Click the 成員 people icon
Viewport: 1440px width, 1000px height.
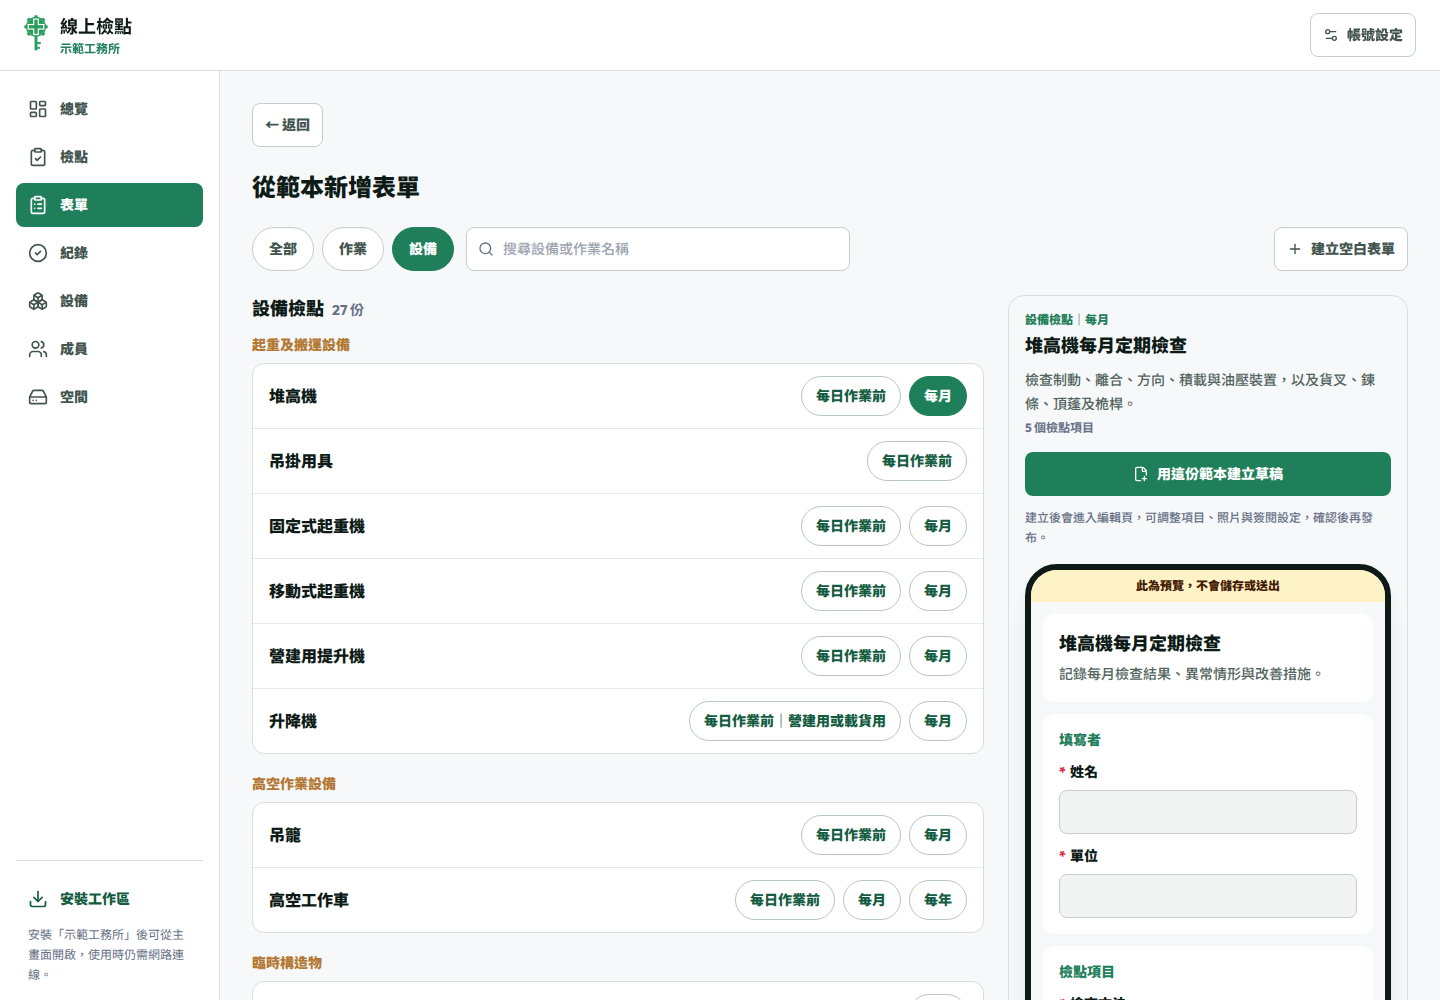38,349
